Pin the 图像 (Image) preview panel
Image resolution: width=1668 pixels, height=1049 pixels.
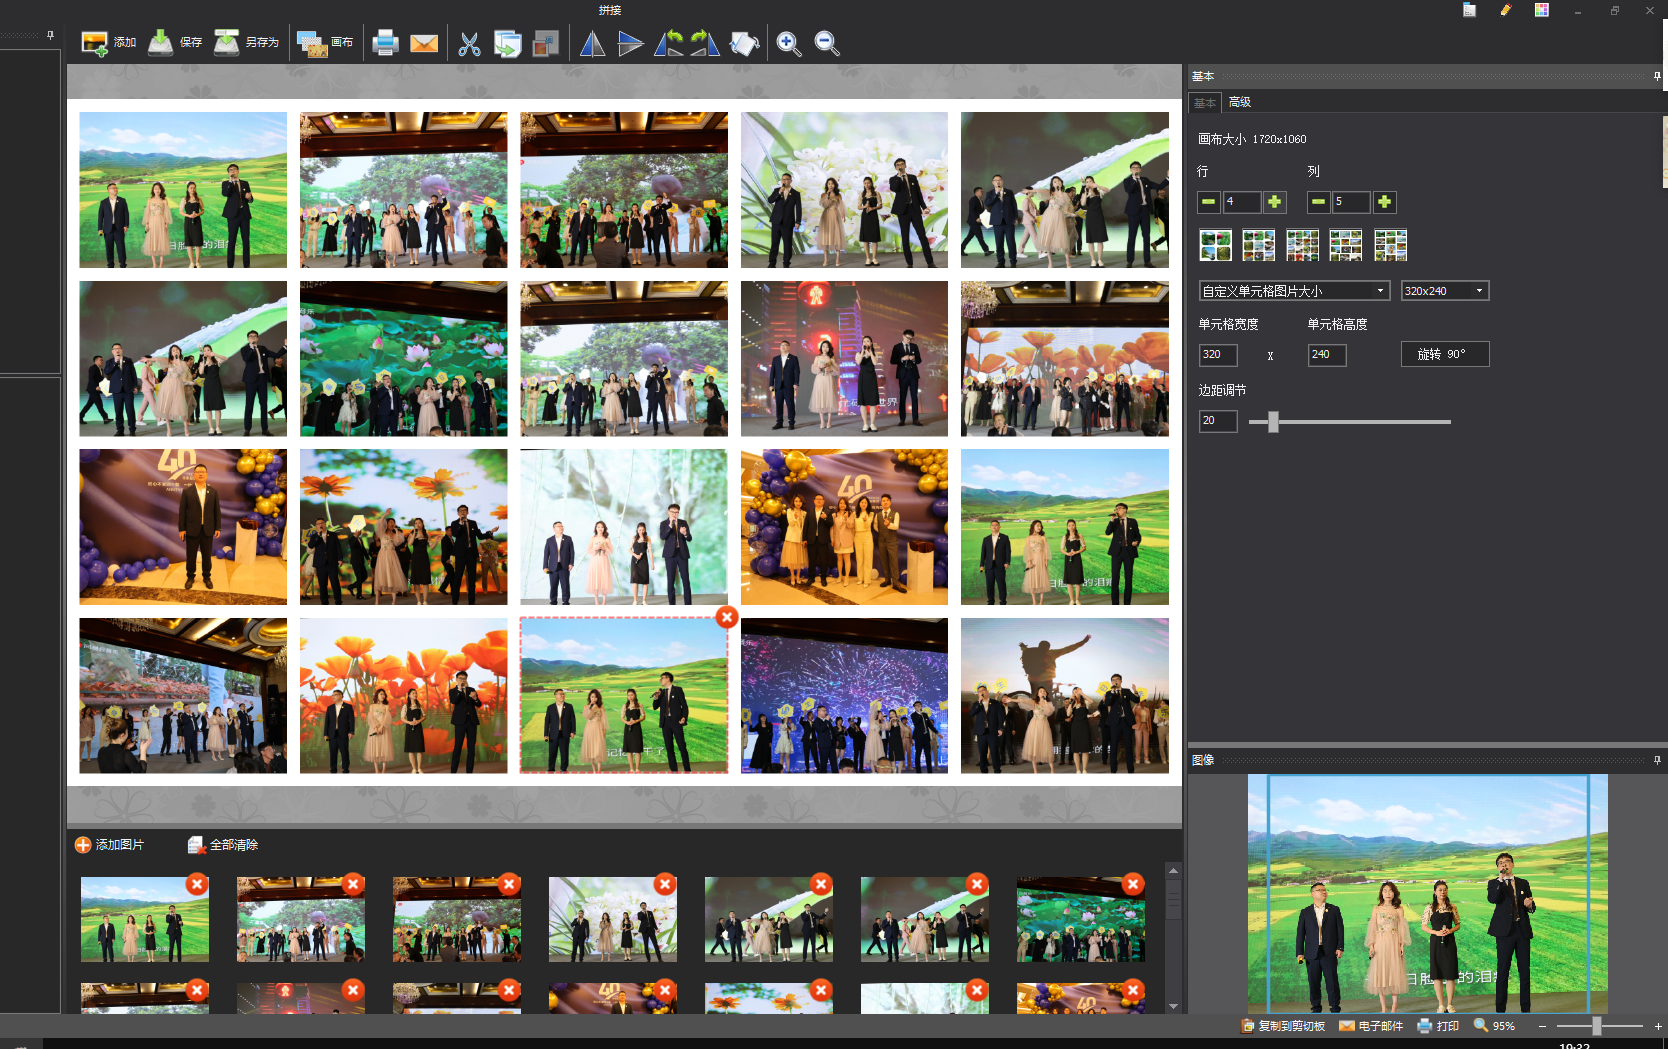1657,760
